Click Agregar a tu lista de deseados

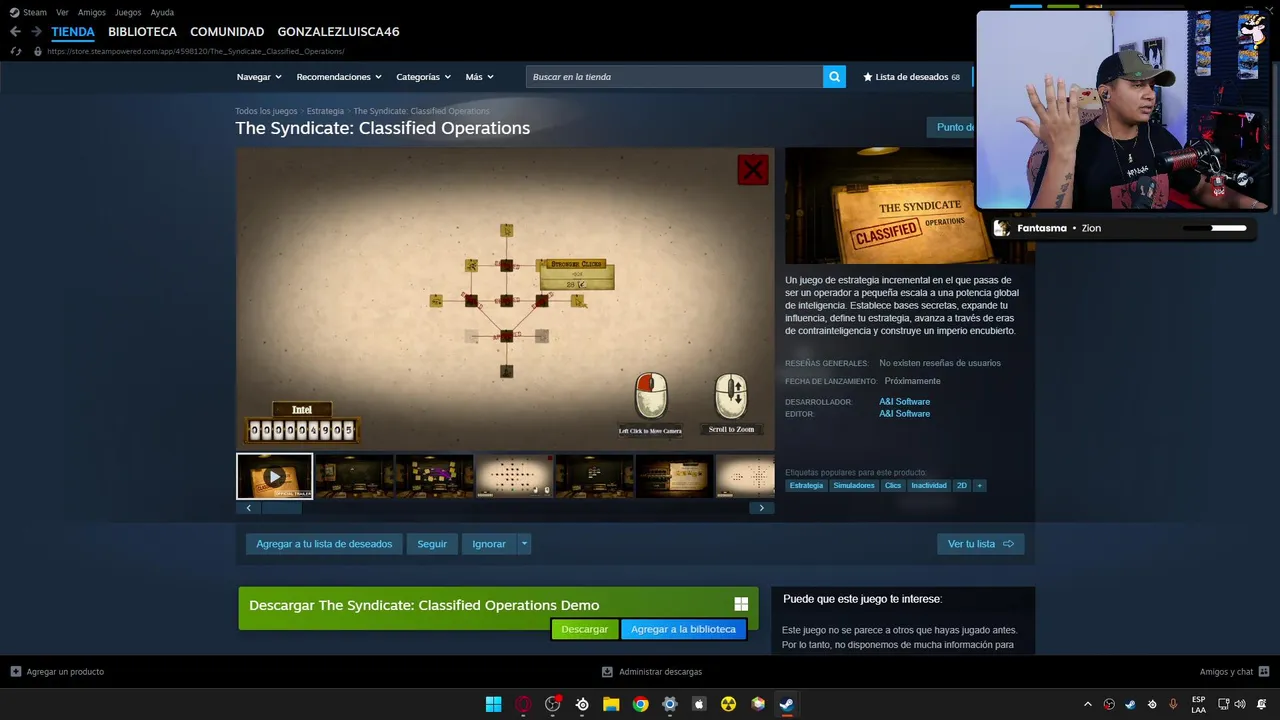click(324, 544)
